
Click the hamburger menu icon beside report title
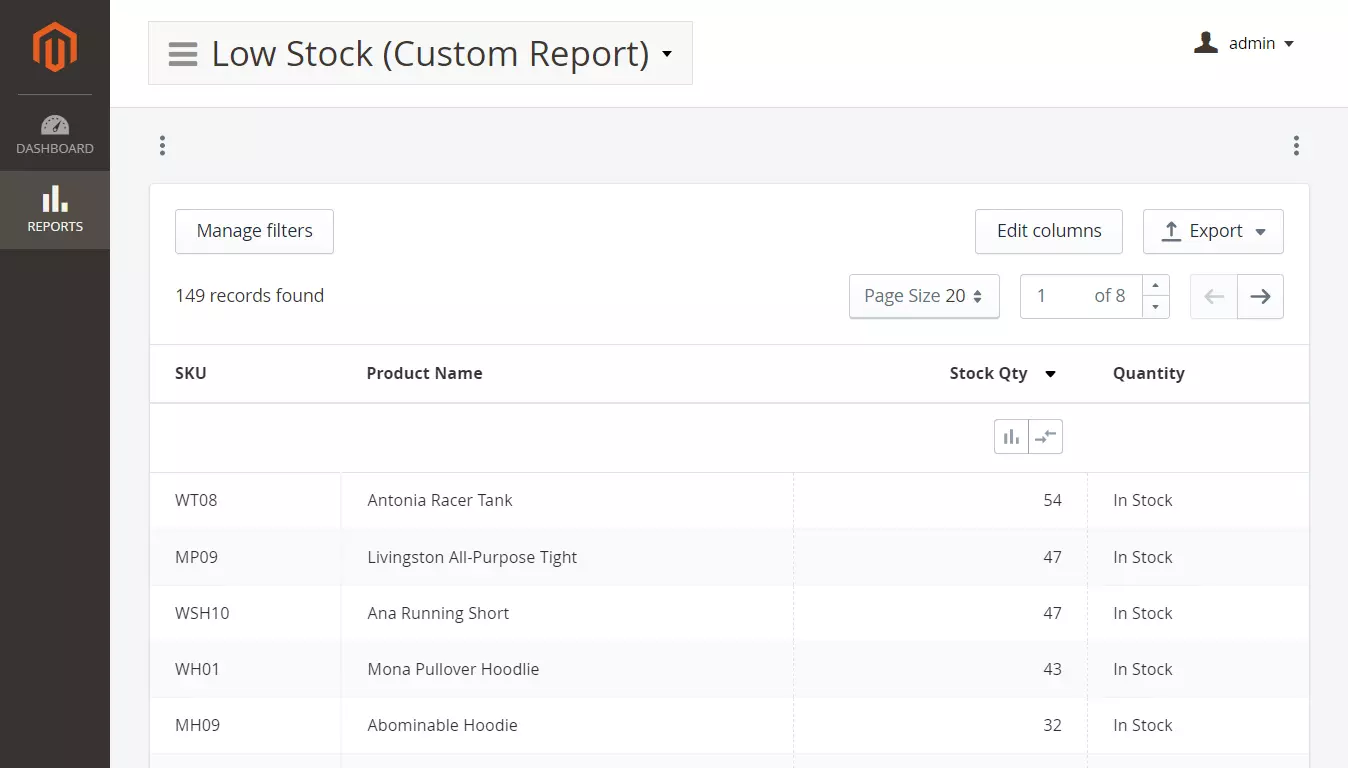pos(183,54)
